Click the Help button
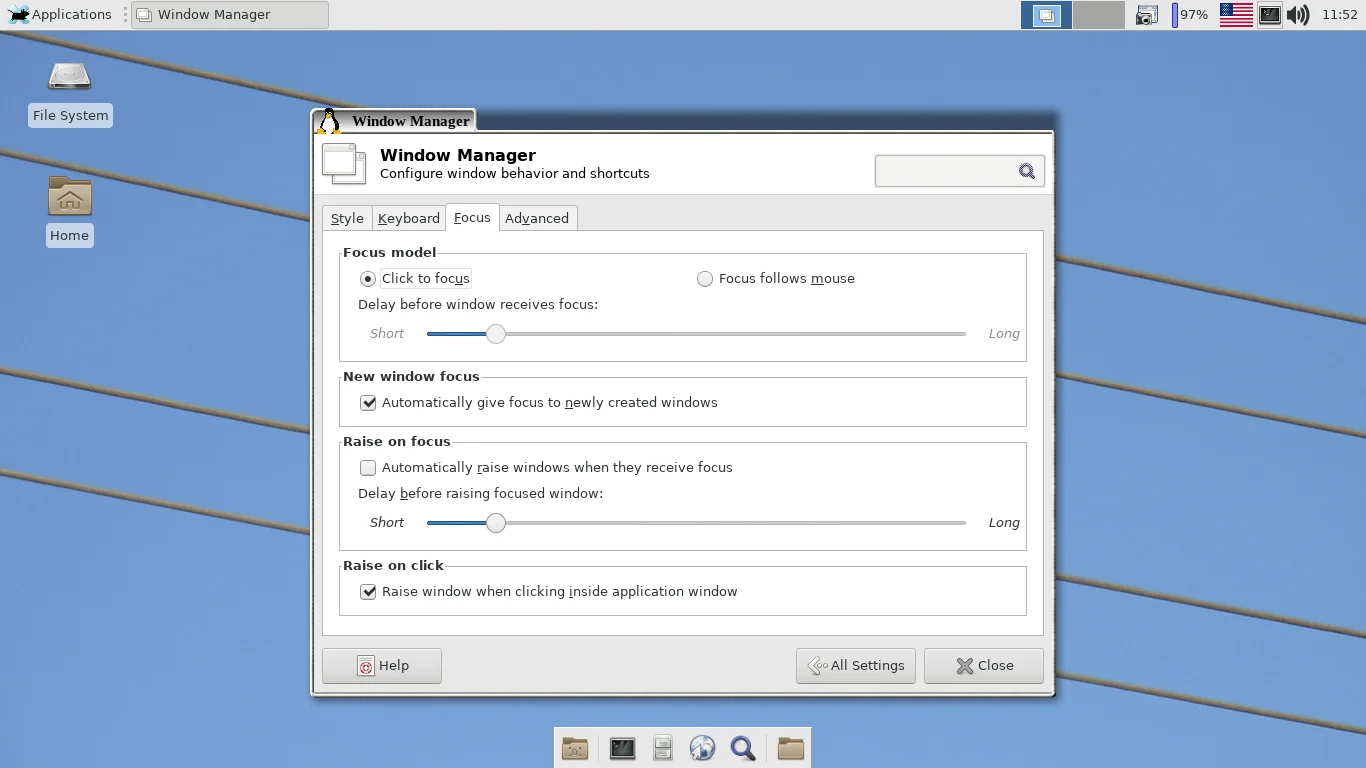1366x768 pixels. click(382, 666)
